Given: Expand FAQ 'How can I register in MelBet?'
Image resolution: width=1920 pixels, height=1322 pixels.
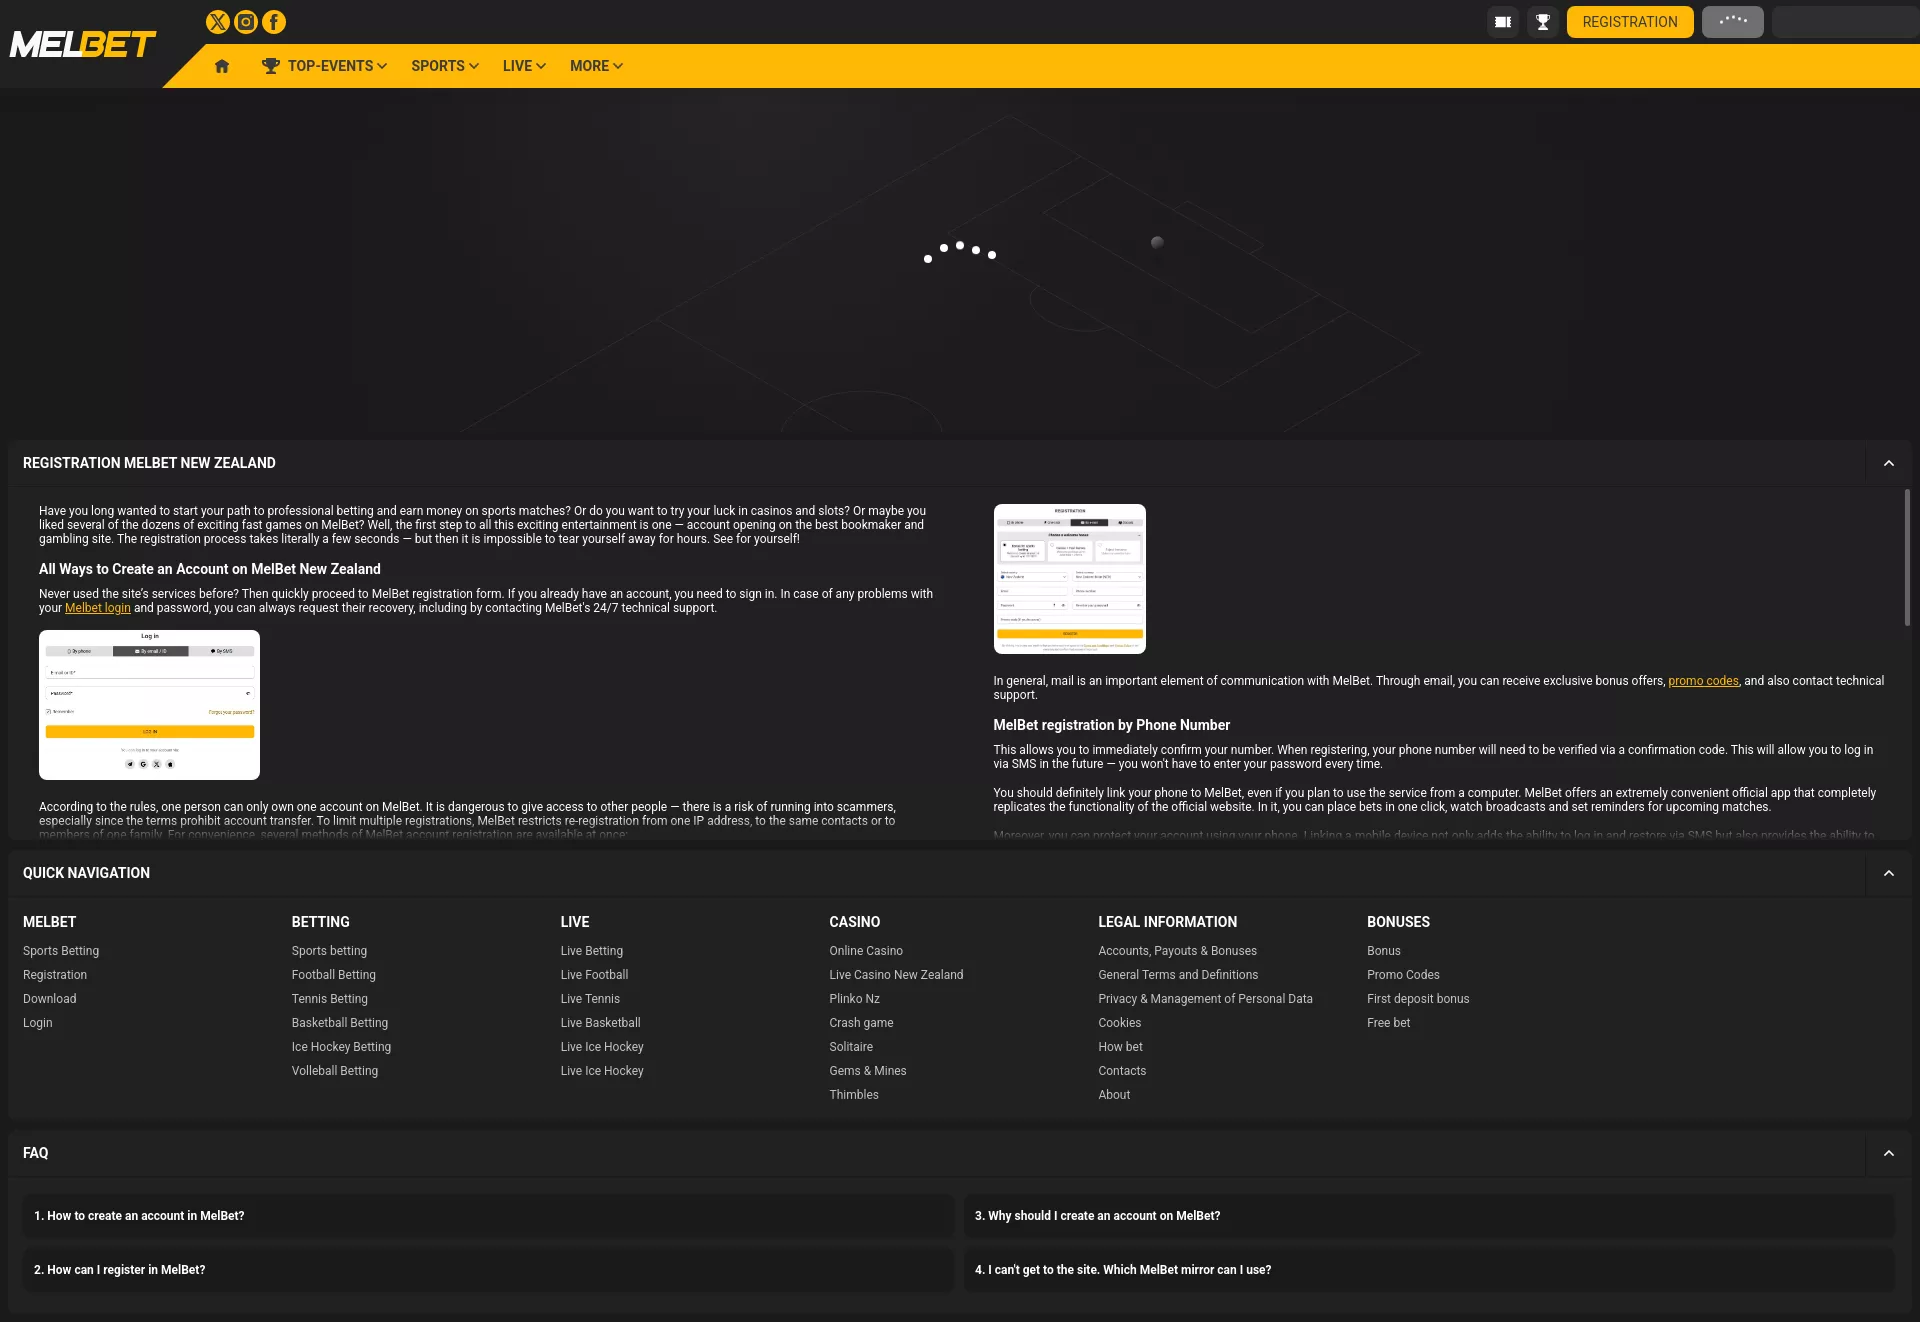Looking at the screenshot, I should (488, 1270).
